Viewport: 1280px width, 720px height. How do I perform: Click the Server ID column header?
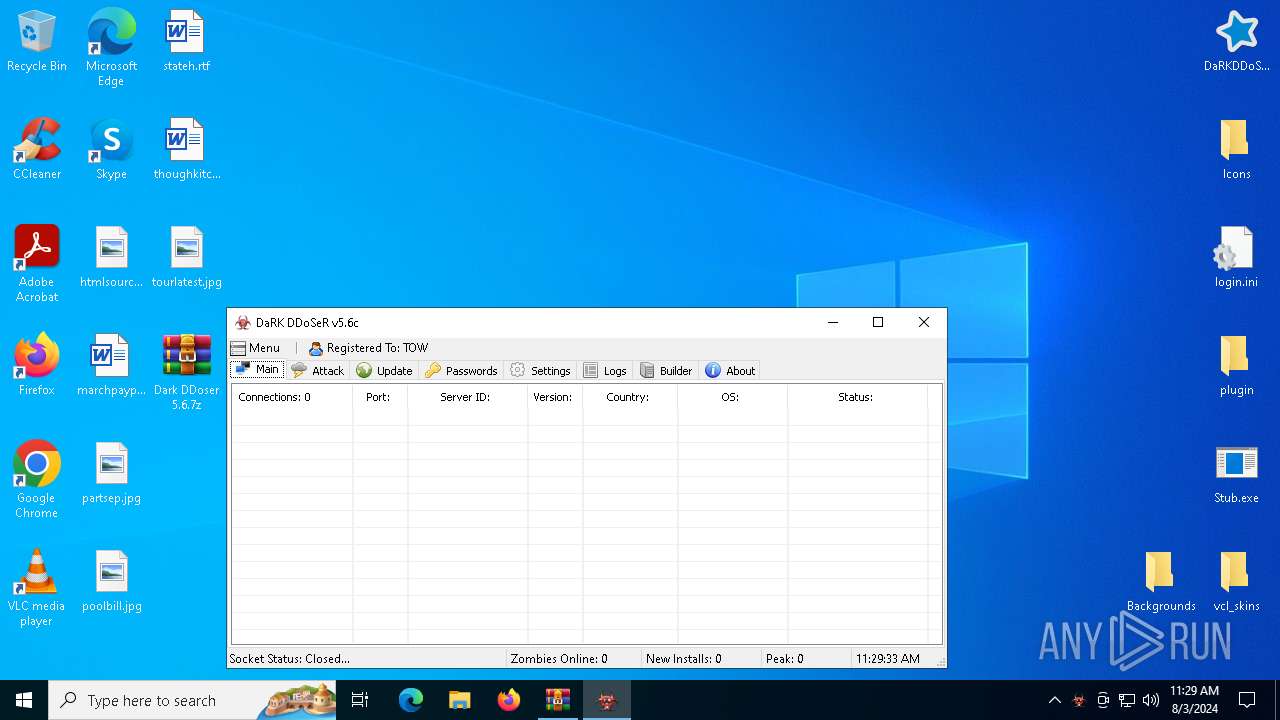coord(467,397)
